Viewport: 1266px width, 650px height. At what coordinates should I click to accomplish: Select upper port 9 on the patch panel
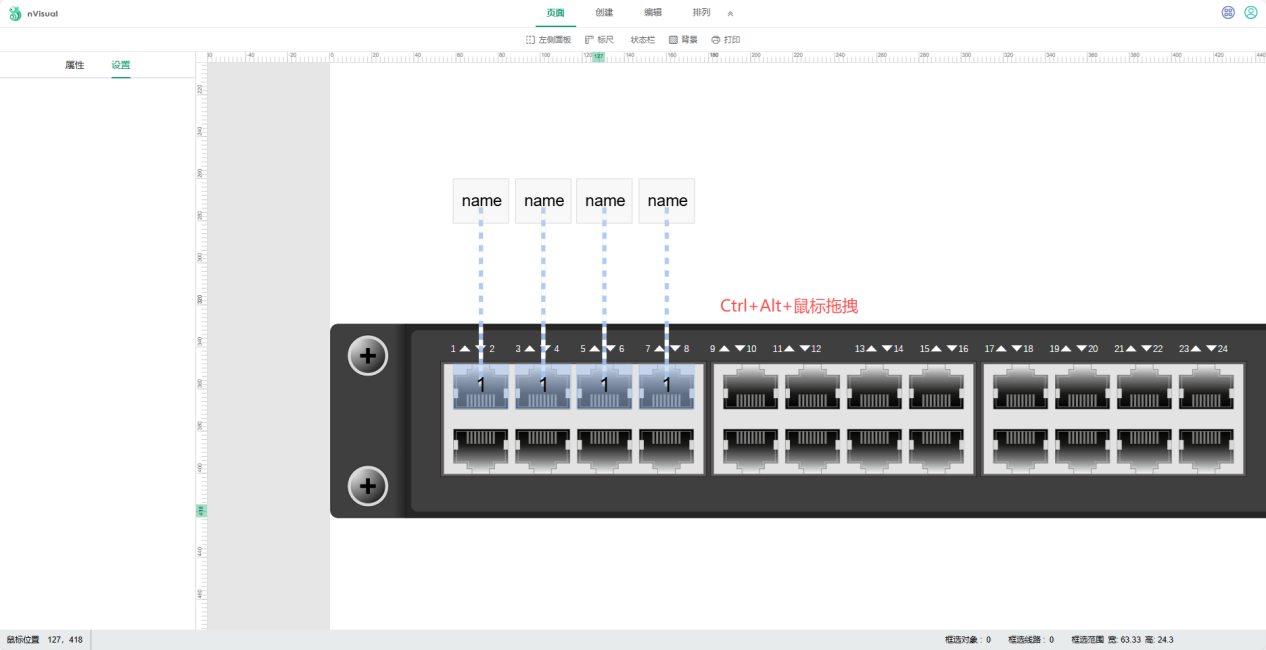pos(751,390)
